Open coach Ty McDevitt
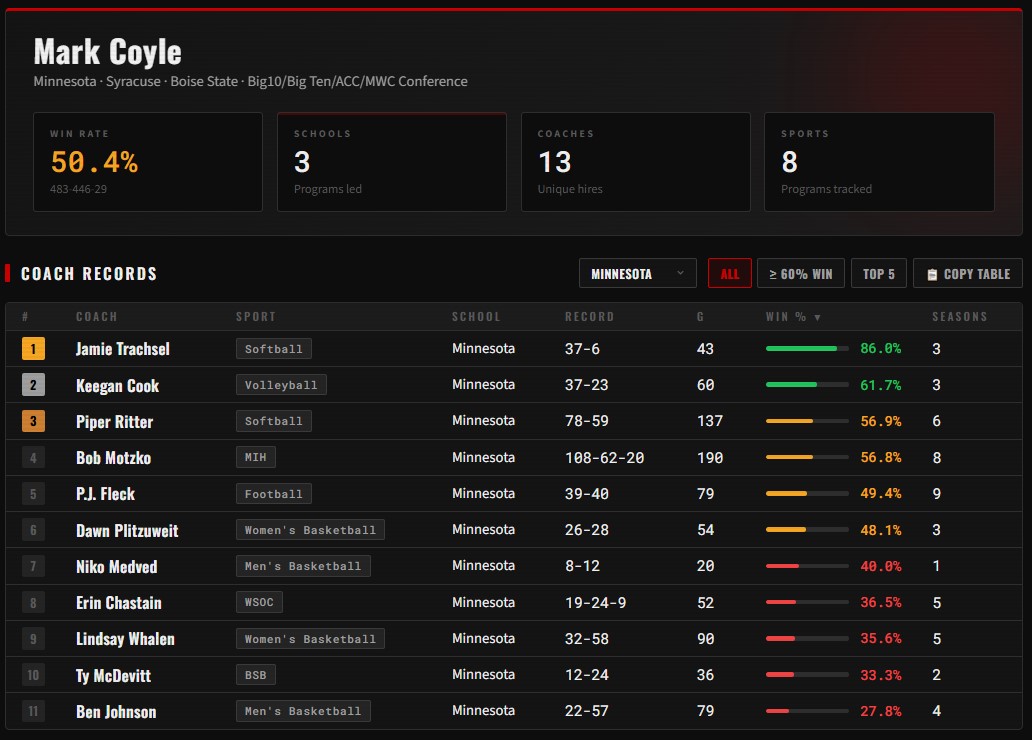 coord(113,675)
